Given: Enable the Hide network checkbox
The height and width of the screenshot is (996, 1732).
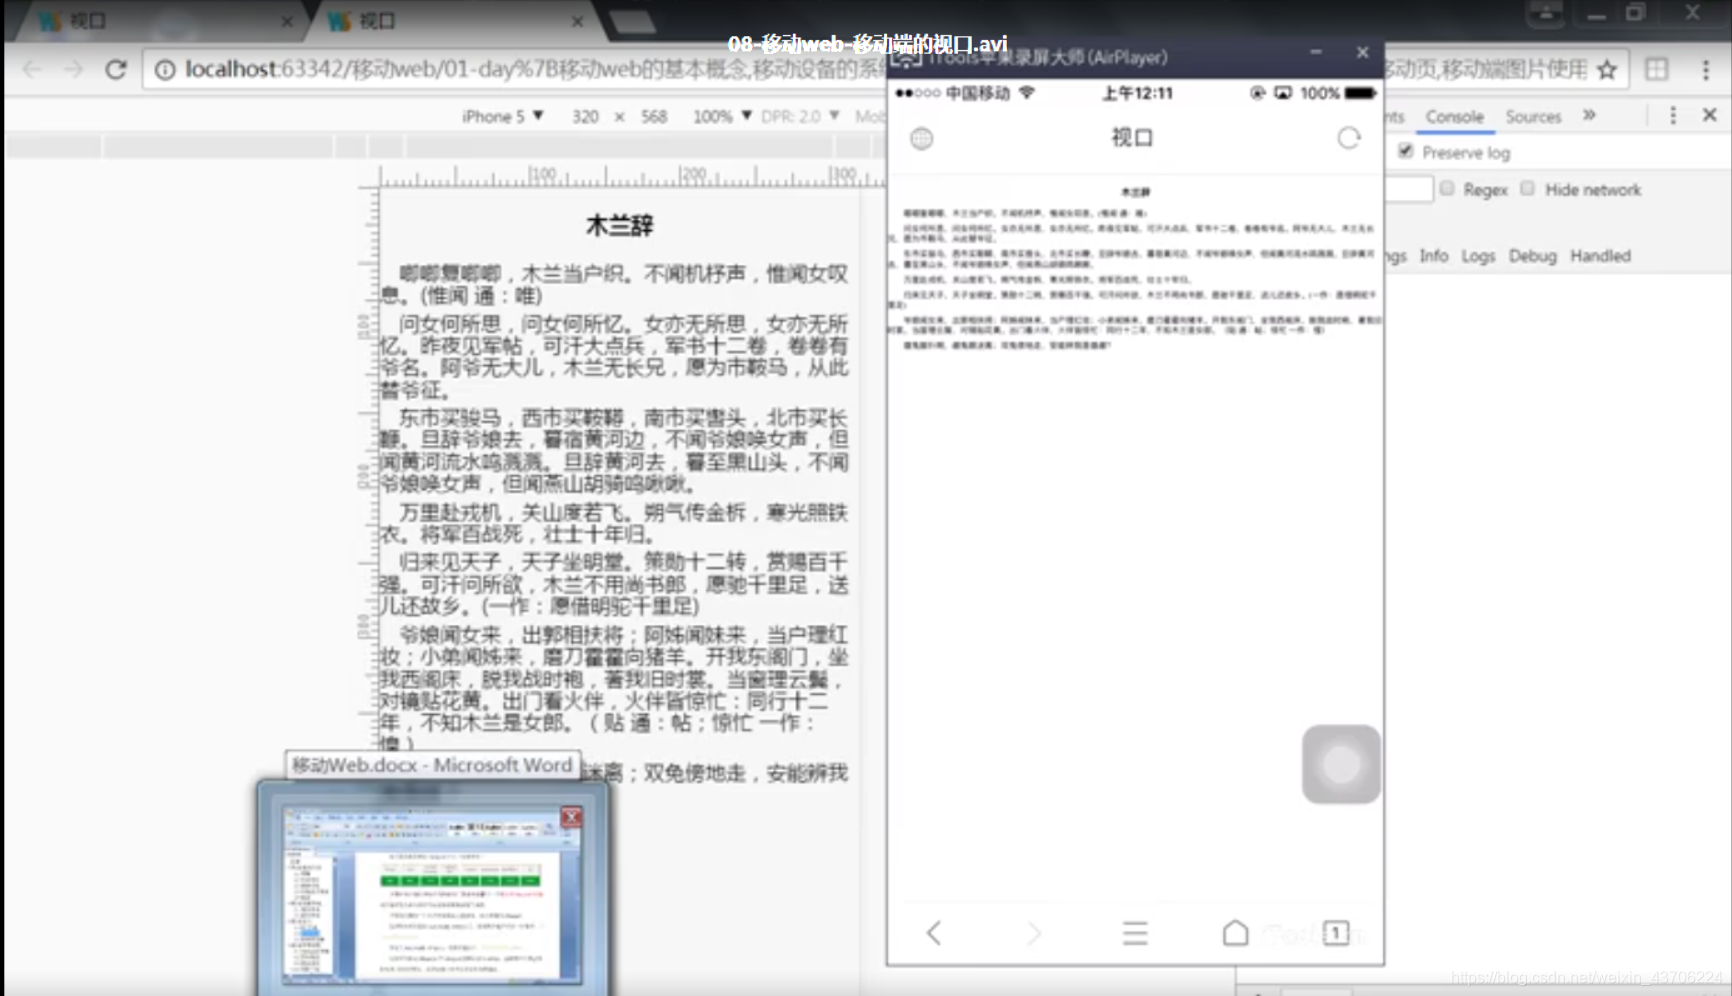Looking at the screenshot, I should [x=1528, y=189].
